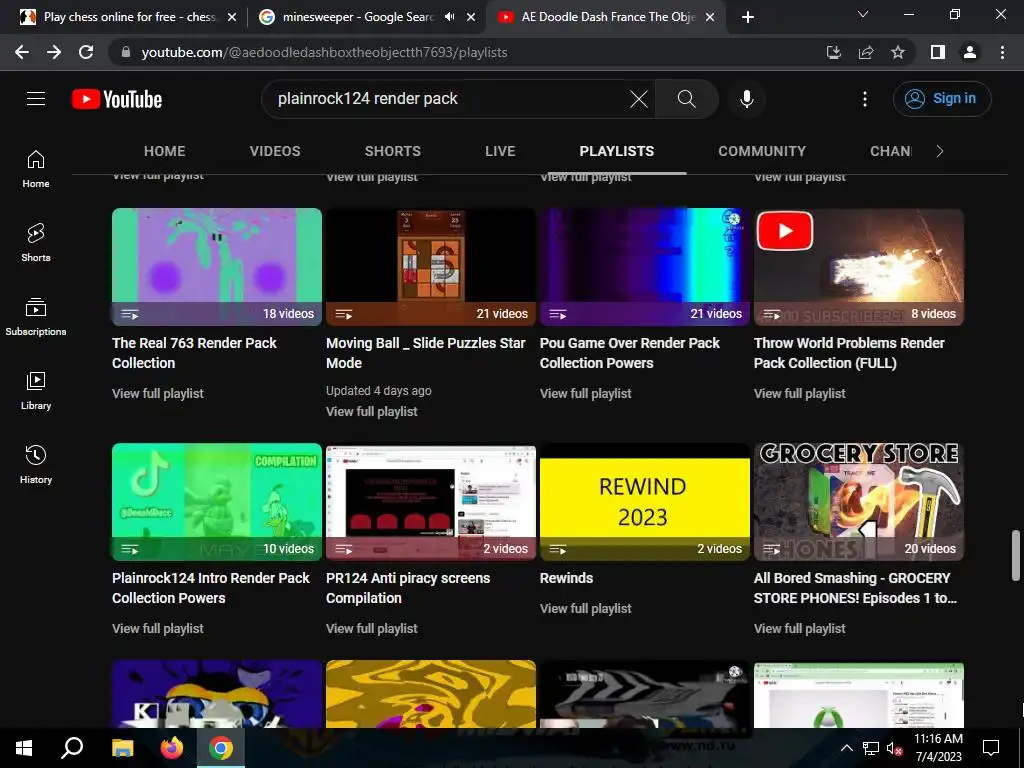Toggle the browser side panel icon

pyautogui.click(x=938, y=52)
